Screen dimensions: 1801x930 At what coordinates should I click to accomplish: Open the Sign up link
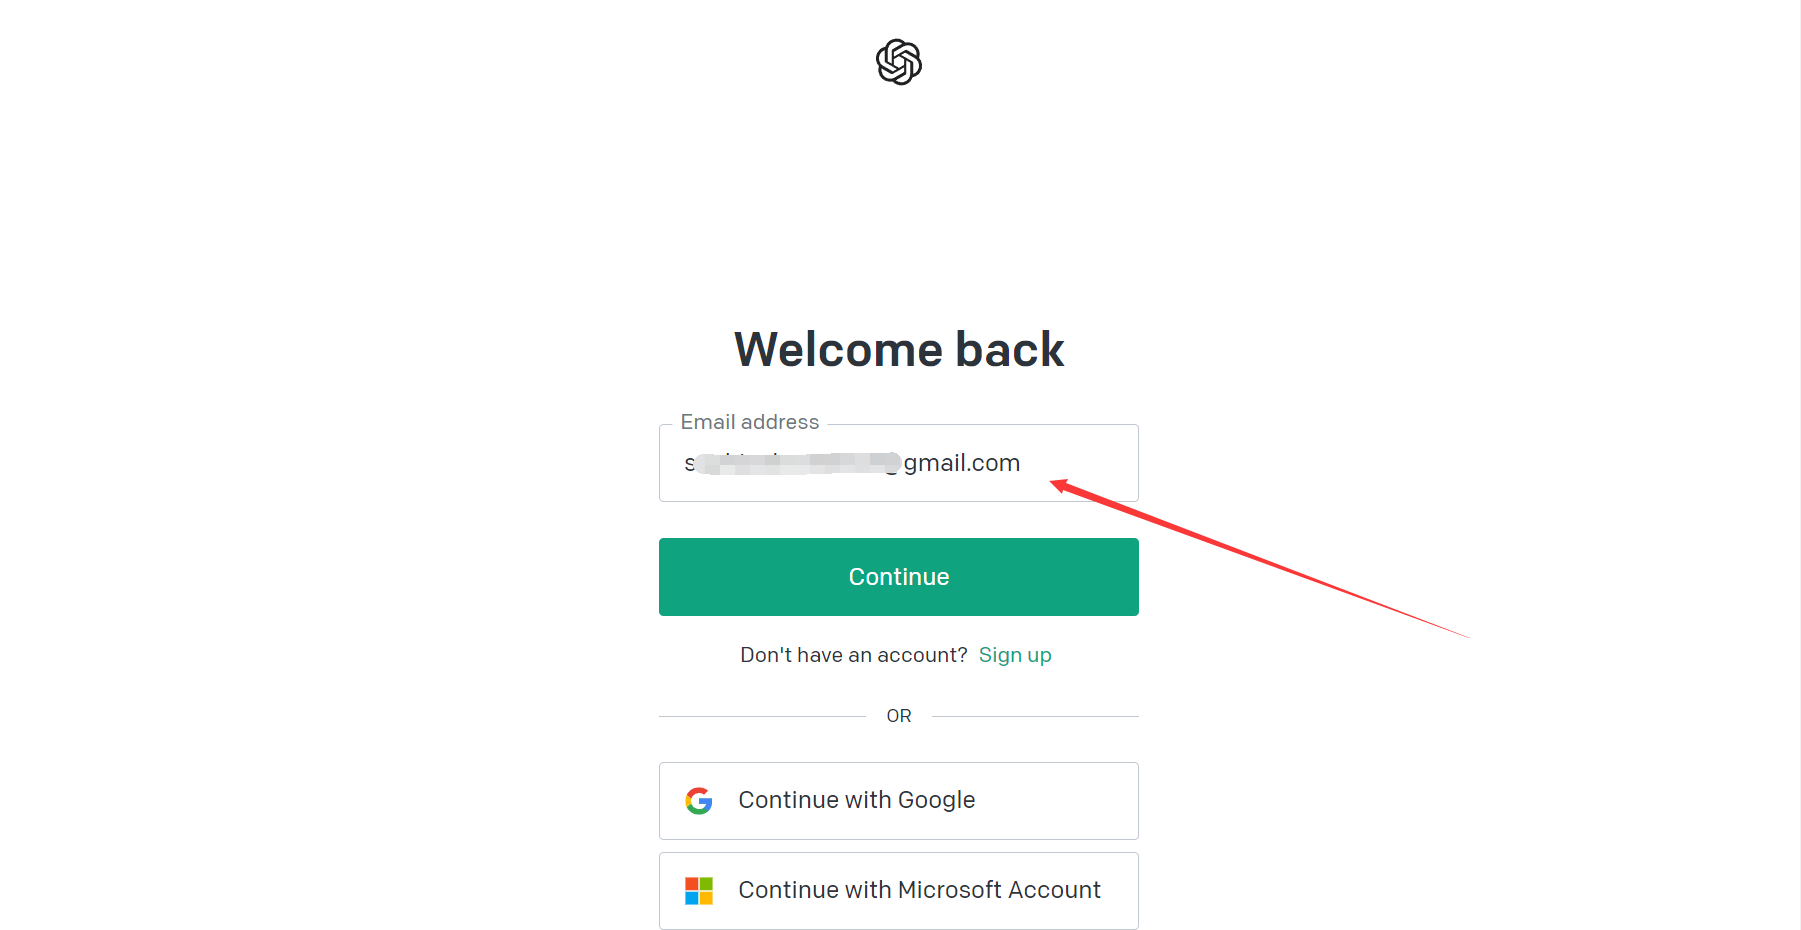pyautogui.click(x=1015, y=655)
